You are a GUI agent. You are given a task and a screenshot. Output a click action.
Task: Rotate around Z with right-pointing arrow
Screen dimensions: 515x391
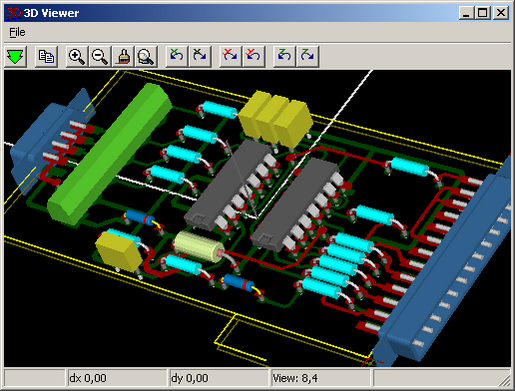308,57
